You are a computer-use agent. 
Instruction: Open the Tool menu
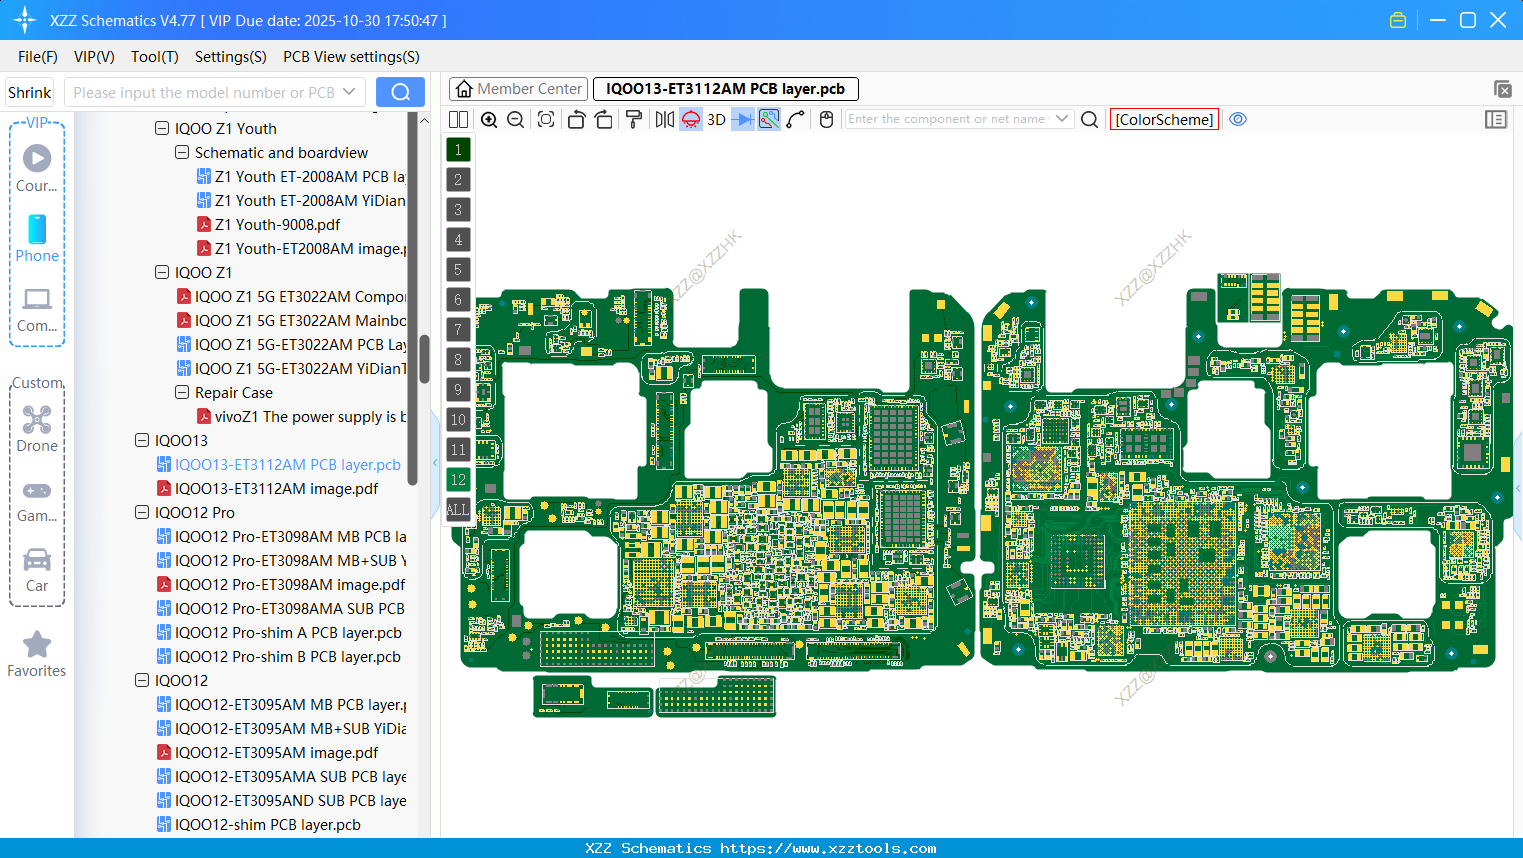pyautogui.click(x=154, y=57)
